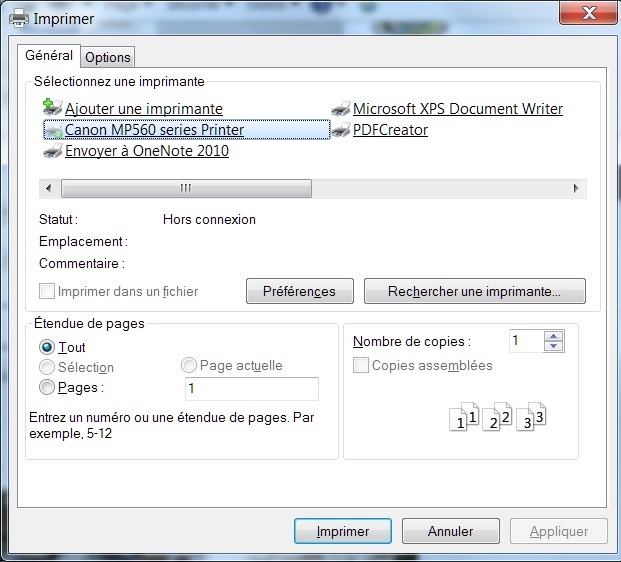Screen dimensions: 621x562
Task: Choose Microsoft XPS Document Writer
Action: point(458,109)
